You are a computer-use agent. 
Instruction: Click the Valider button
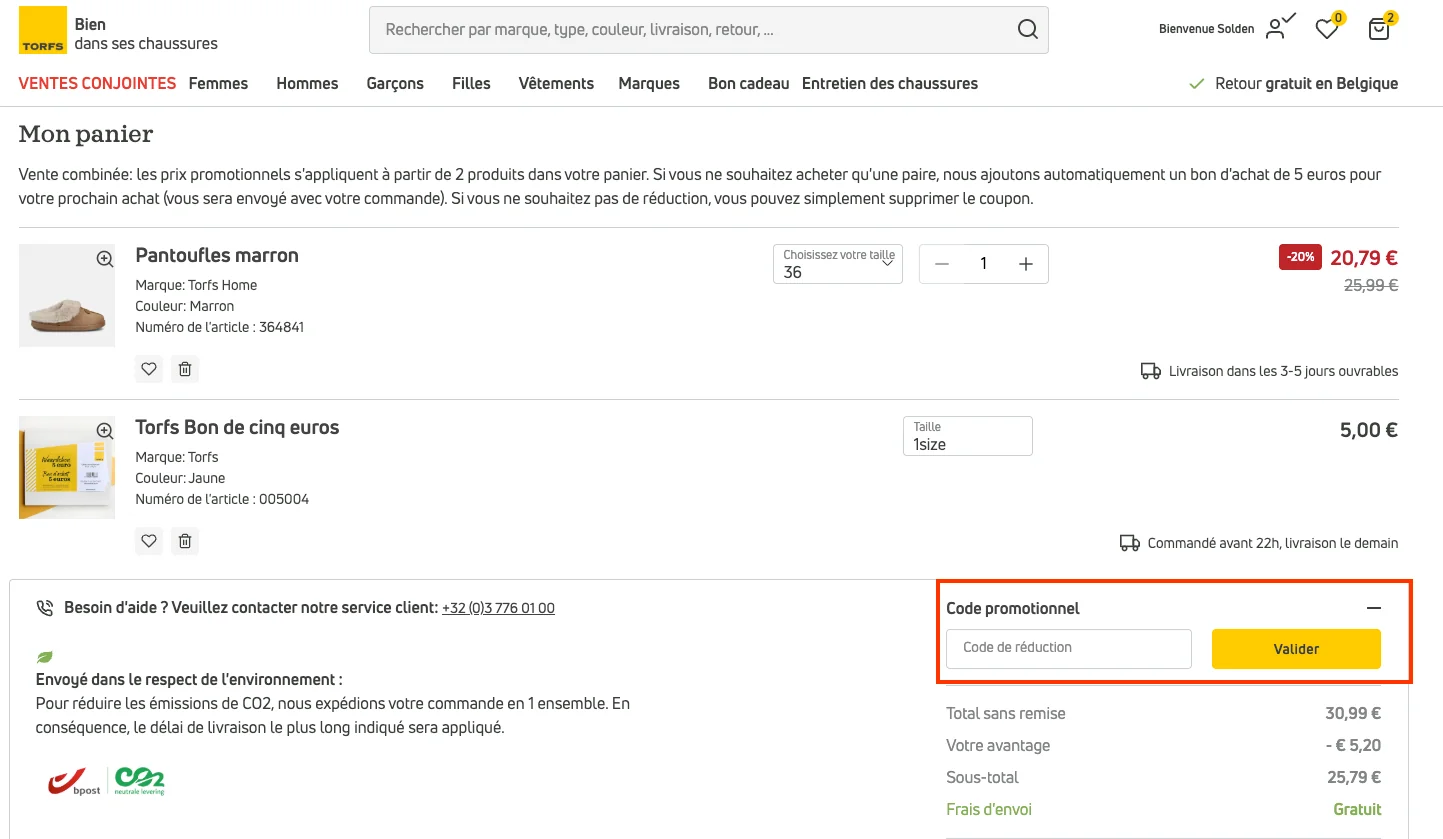pyautogui.click(x=1296, y=649)
